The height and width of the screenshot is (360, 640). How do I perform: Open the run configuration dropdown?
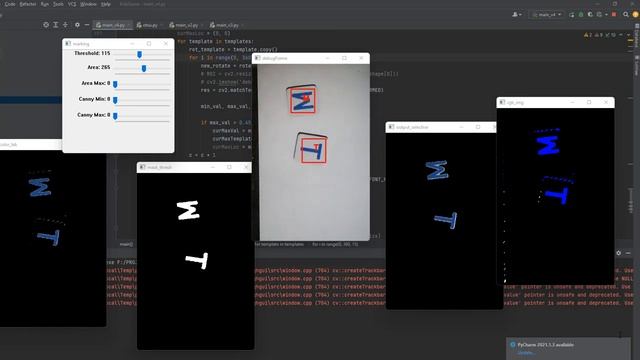click(x=547, y=15)
